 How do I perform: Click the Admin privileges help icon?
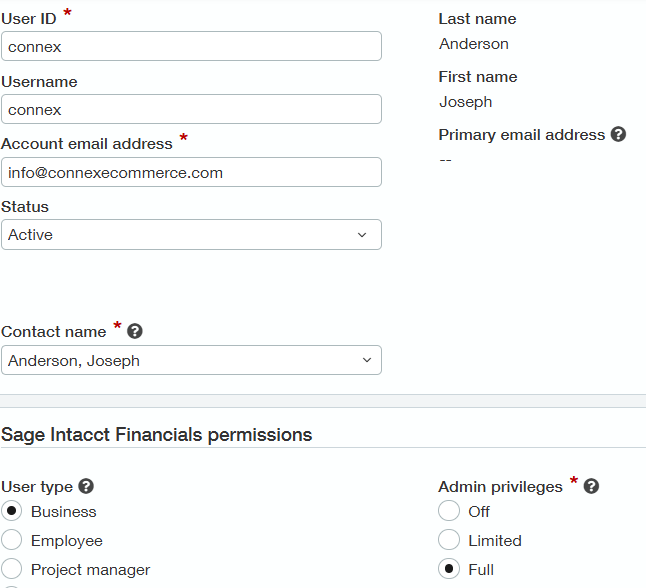coord(591,486)
